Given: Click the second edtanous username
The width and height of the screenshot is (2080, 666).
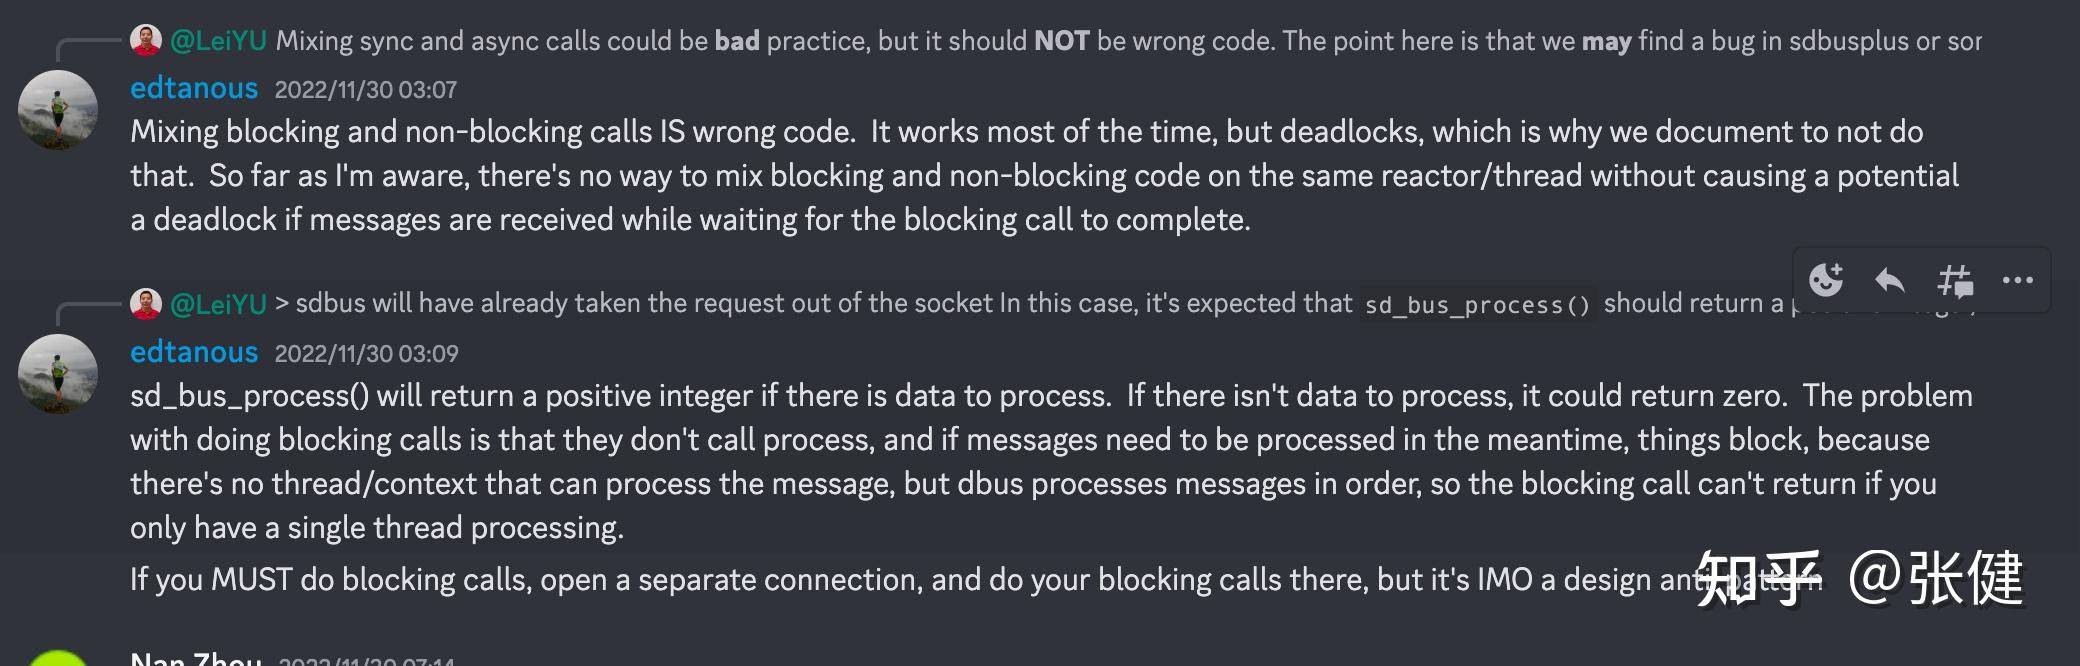Looking at the screenshot, I should click(193, 352).
